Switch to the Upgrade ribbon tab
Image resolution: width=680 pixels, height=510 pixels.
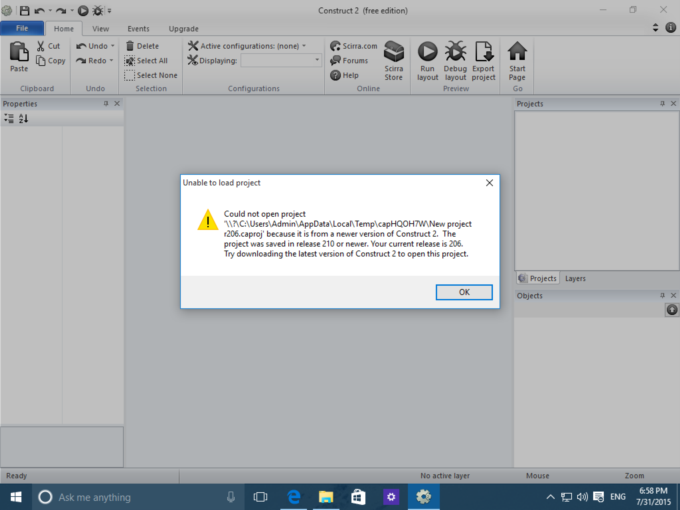[x=183, y=29]
